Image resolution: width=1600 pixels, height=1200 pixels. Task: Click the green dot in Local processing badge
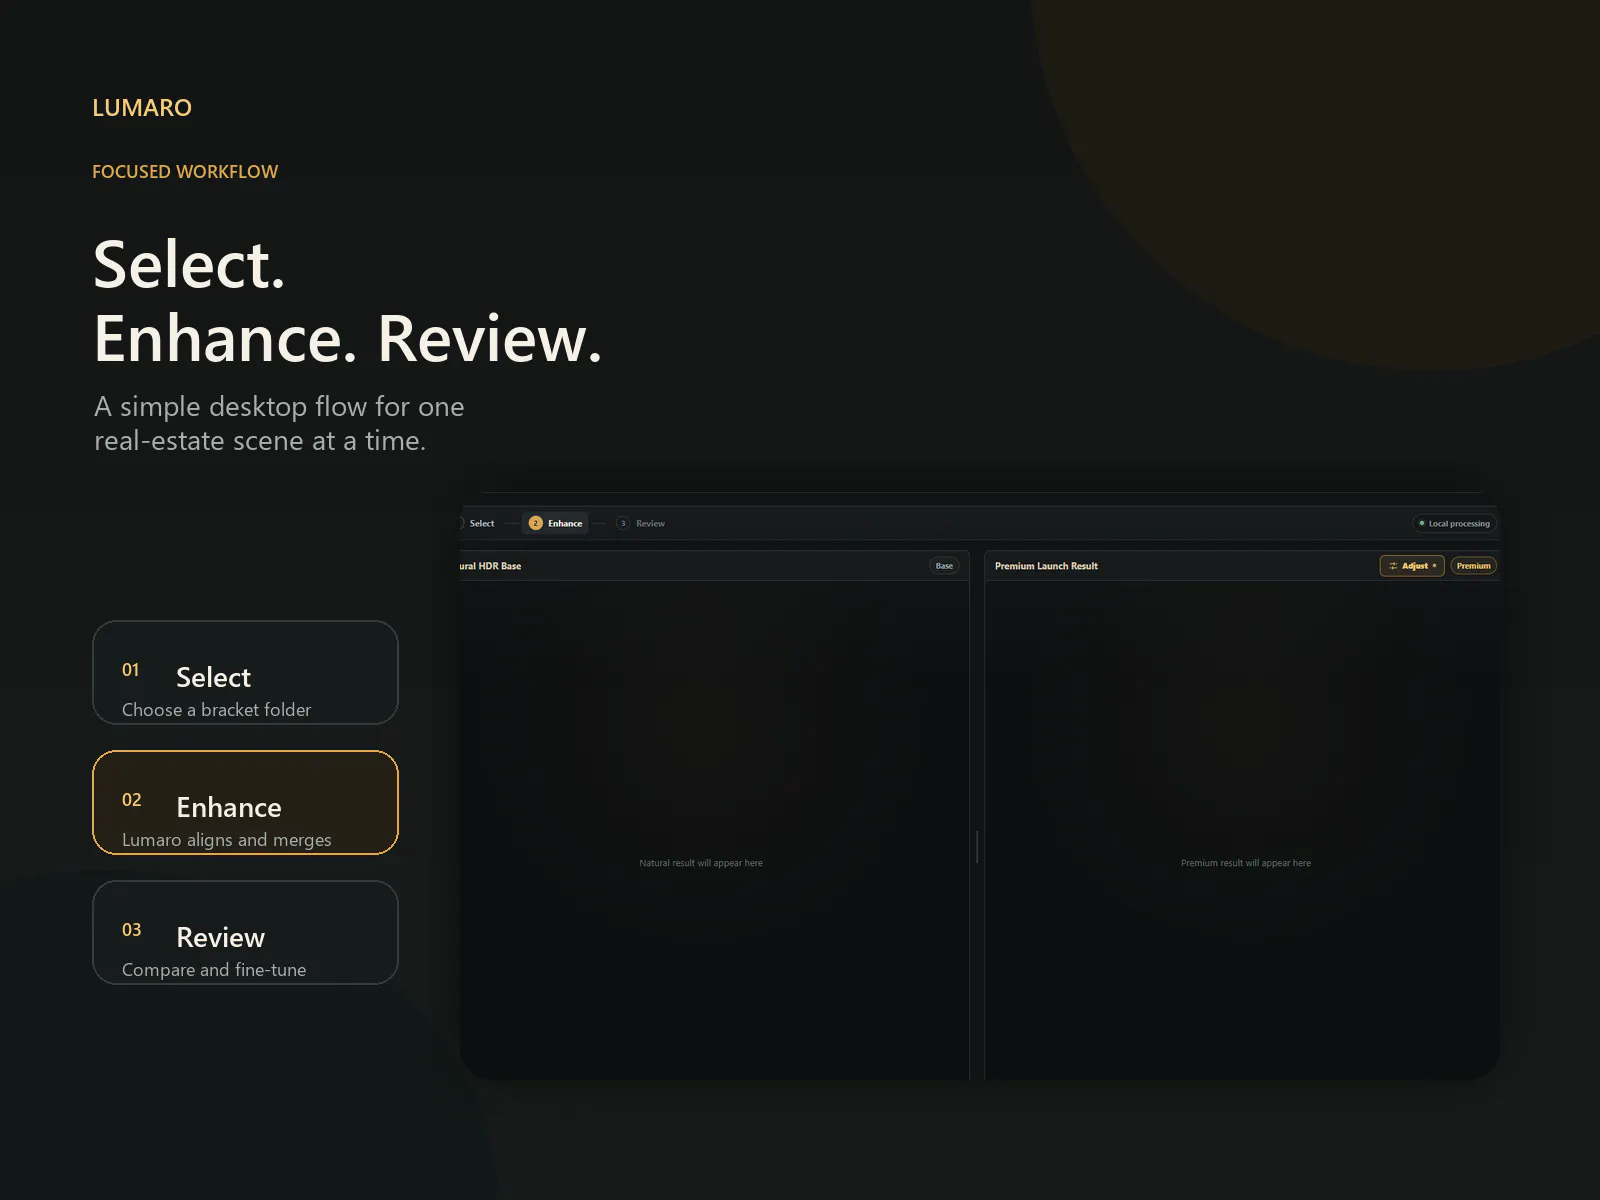coord(1422,523)
